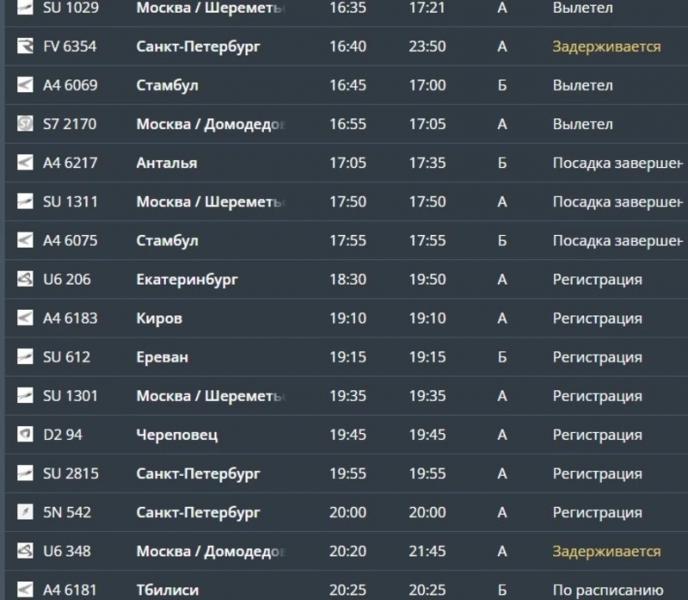The height and width of the screenshot is (600, 688).
Task: Open Екатеринбург destination entry
Action: (x=187, y=280)
